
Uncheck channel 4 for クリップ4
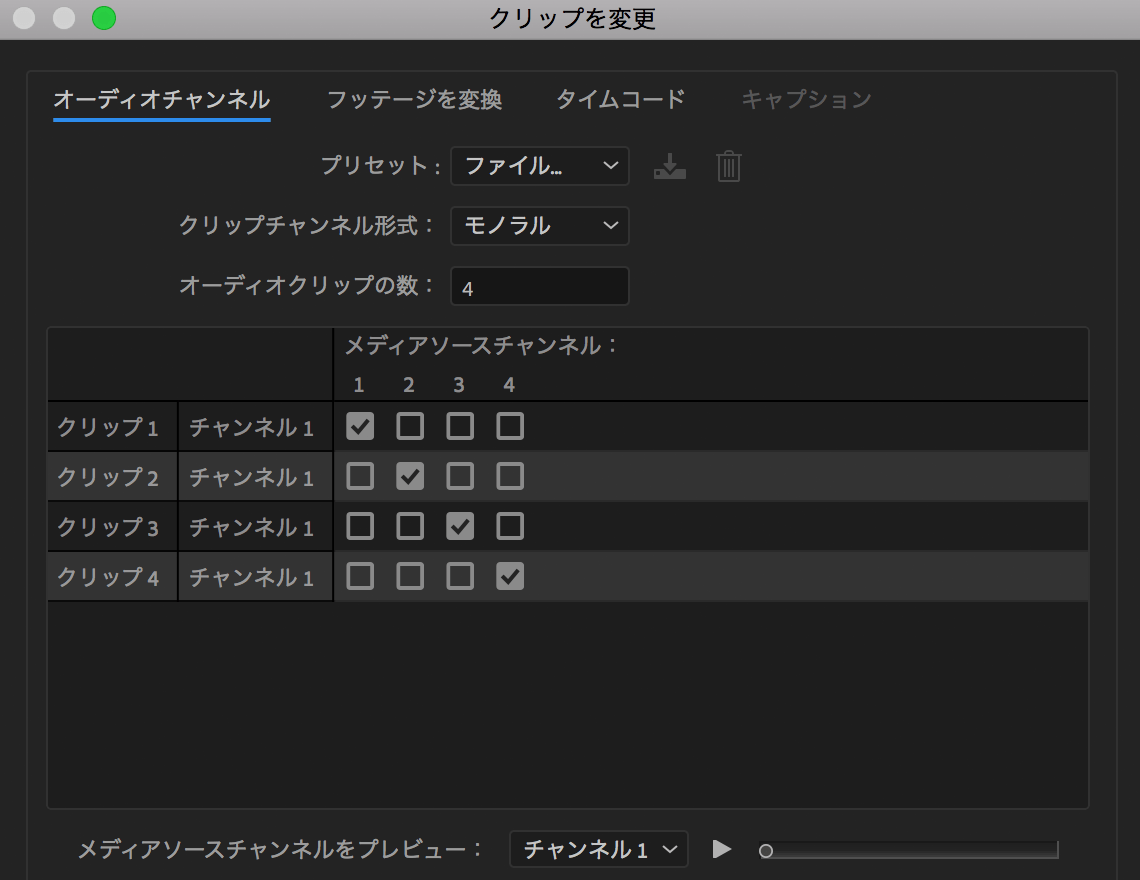(509, 576)
